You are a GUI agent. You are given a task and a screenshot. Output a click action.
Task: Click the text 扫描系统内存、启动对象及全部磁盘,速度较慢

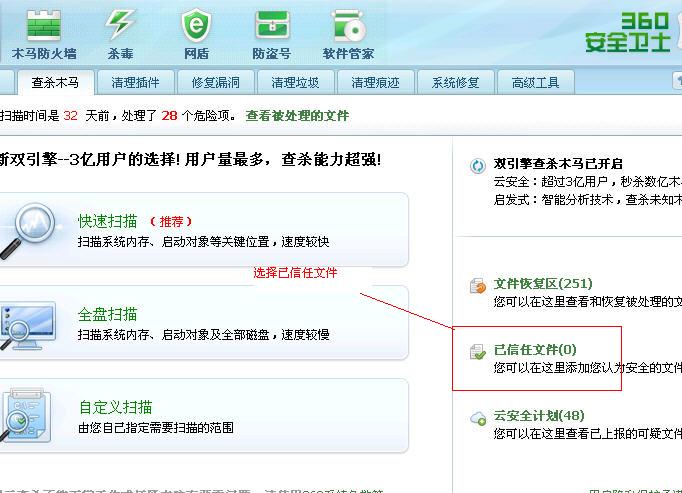point(204,335)
